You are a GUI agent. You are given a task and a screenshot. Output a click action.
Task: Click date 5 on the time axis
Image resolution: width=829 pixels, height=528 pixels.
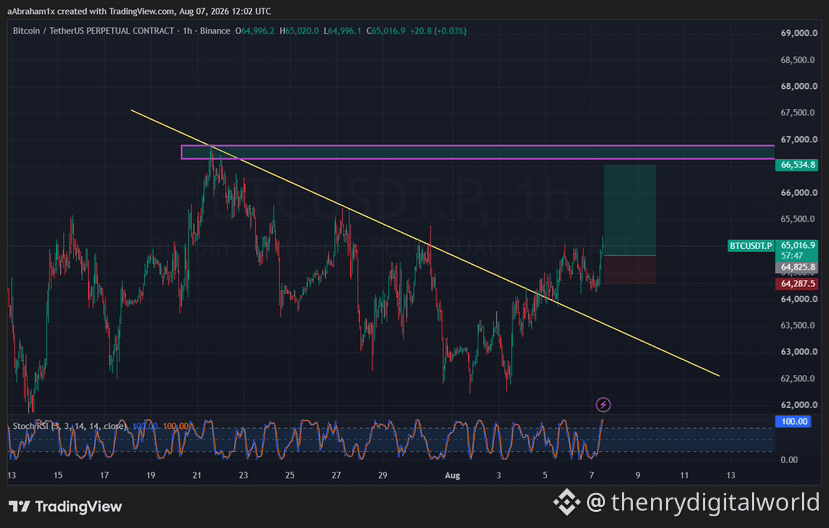545,476
